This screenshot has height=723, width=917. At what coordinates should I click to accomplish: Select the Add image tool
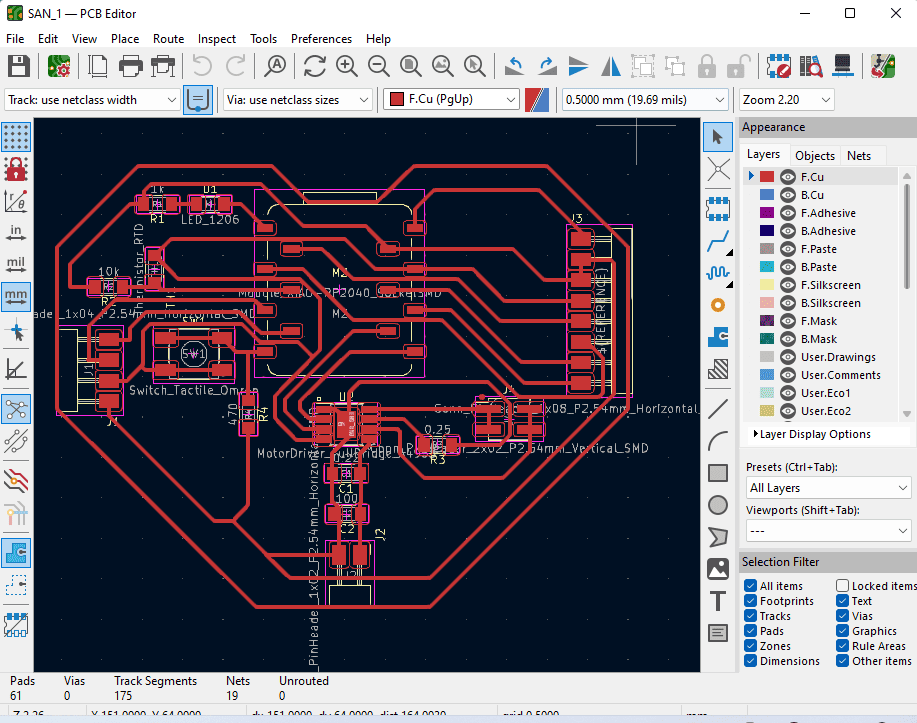click(x=718, y=569)
